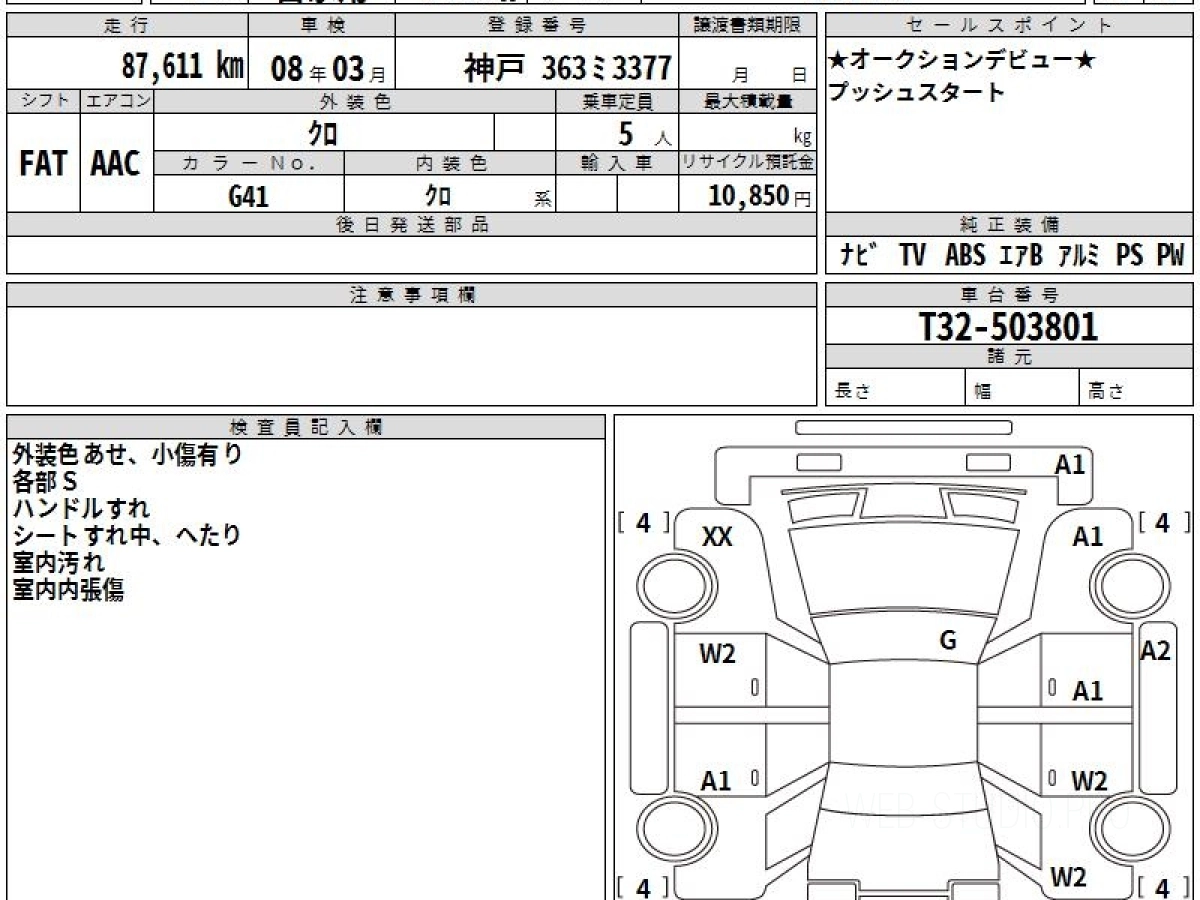Select the 登録番号 header
The height and width of the screenshot is (900, 1200).
point(538,26)
